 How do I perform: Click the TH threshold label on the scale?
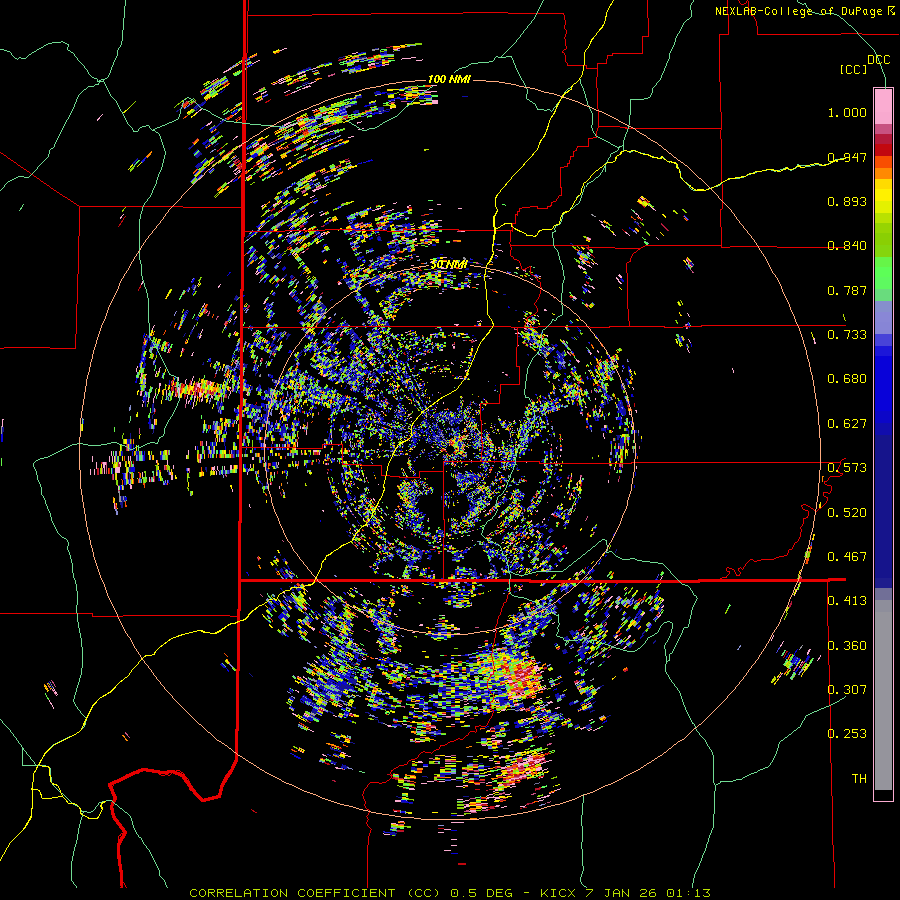click(x=859, y=779)
